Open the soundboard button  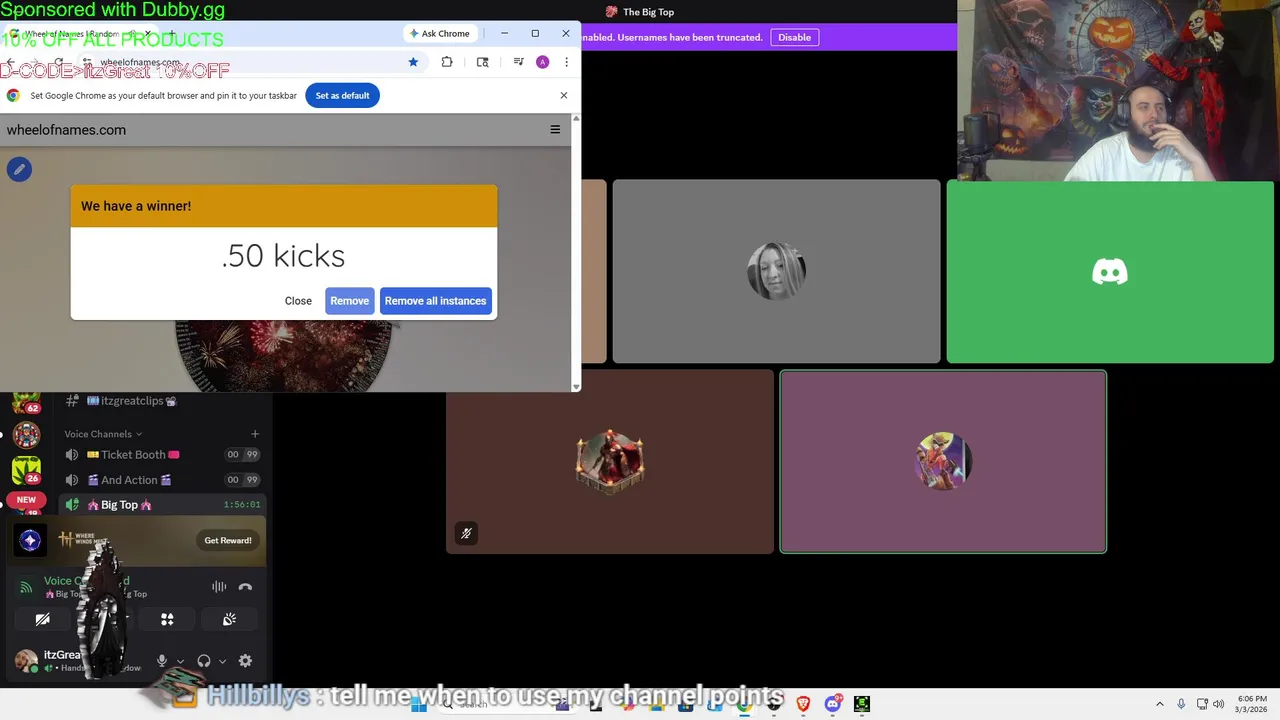pyautogui.click(x=229, y=620)
